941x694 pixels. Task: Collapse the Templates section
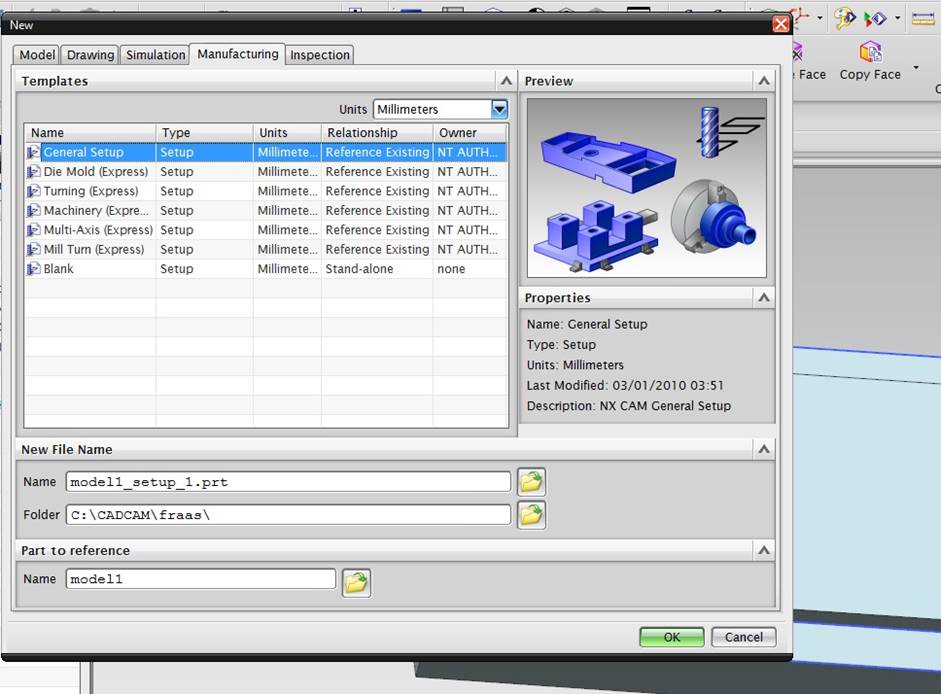pyautogui.click(x=506, y=80)
